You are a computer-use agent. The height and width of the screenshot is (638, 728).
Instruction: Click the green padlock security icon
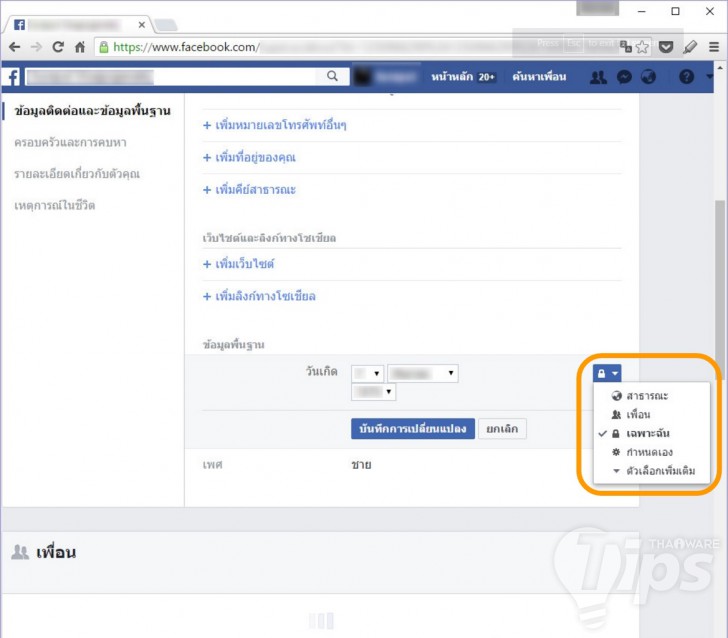[104, 47]
